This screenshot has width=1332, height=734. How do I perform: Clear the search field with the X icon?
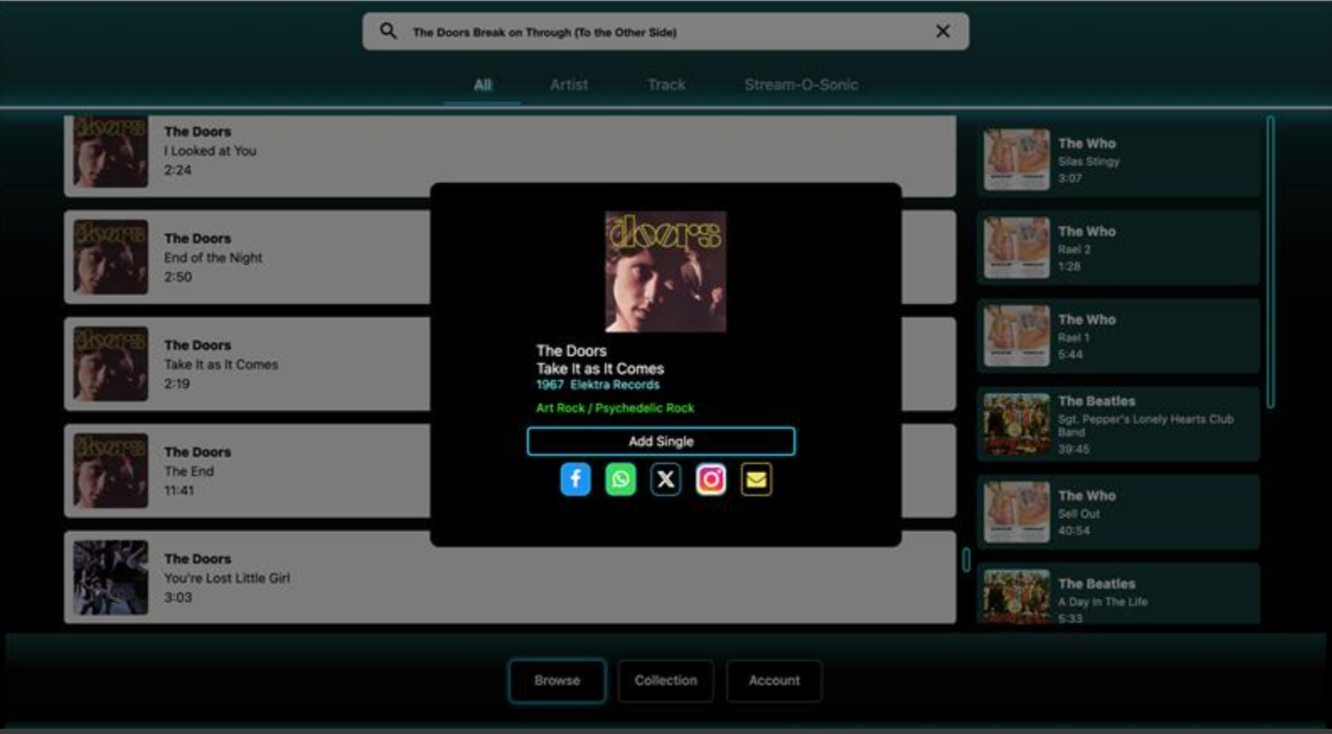942,32
